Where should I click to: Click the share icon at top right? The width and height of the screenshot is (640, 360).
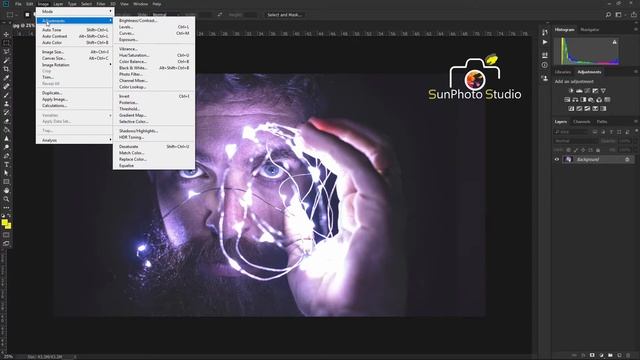point(634,15)
